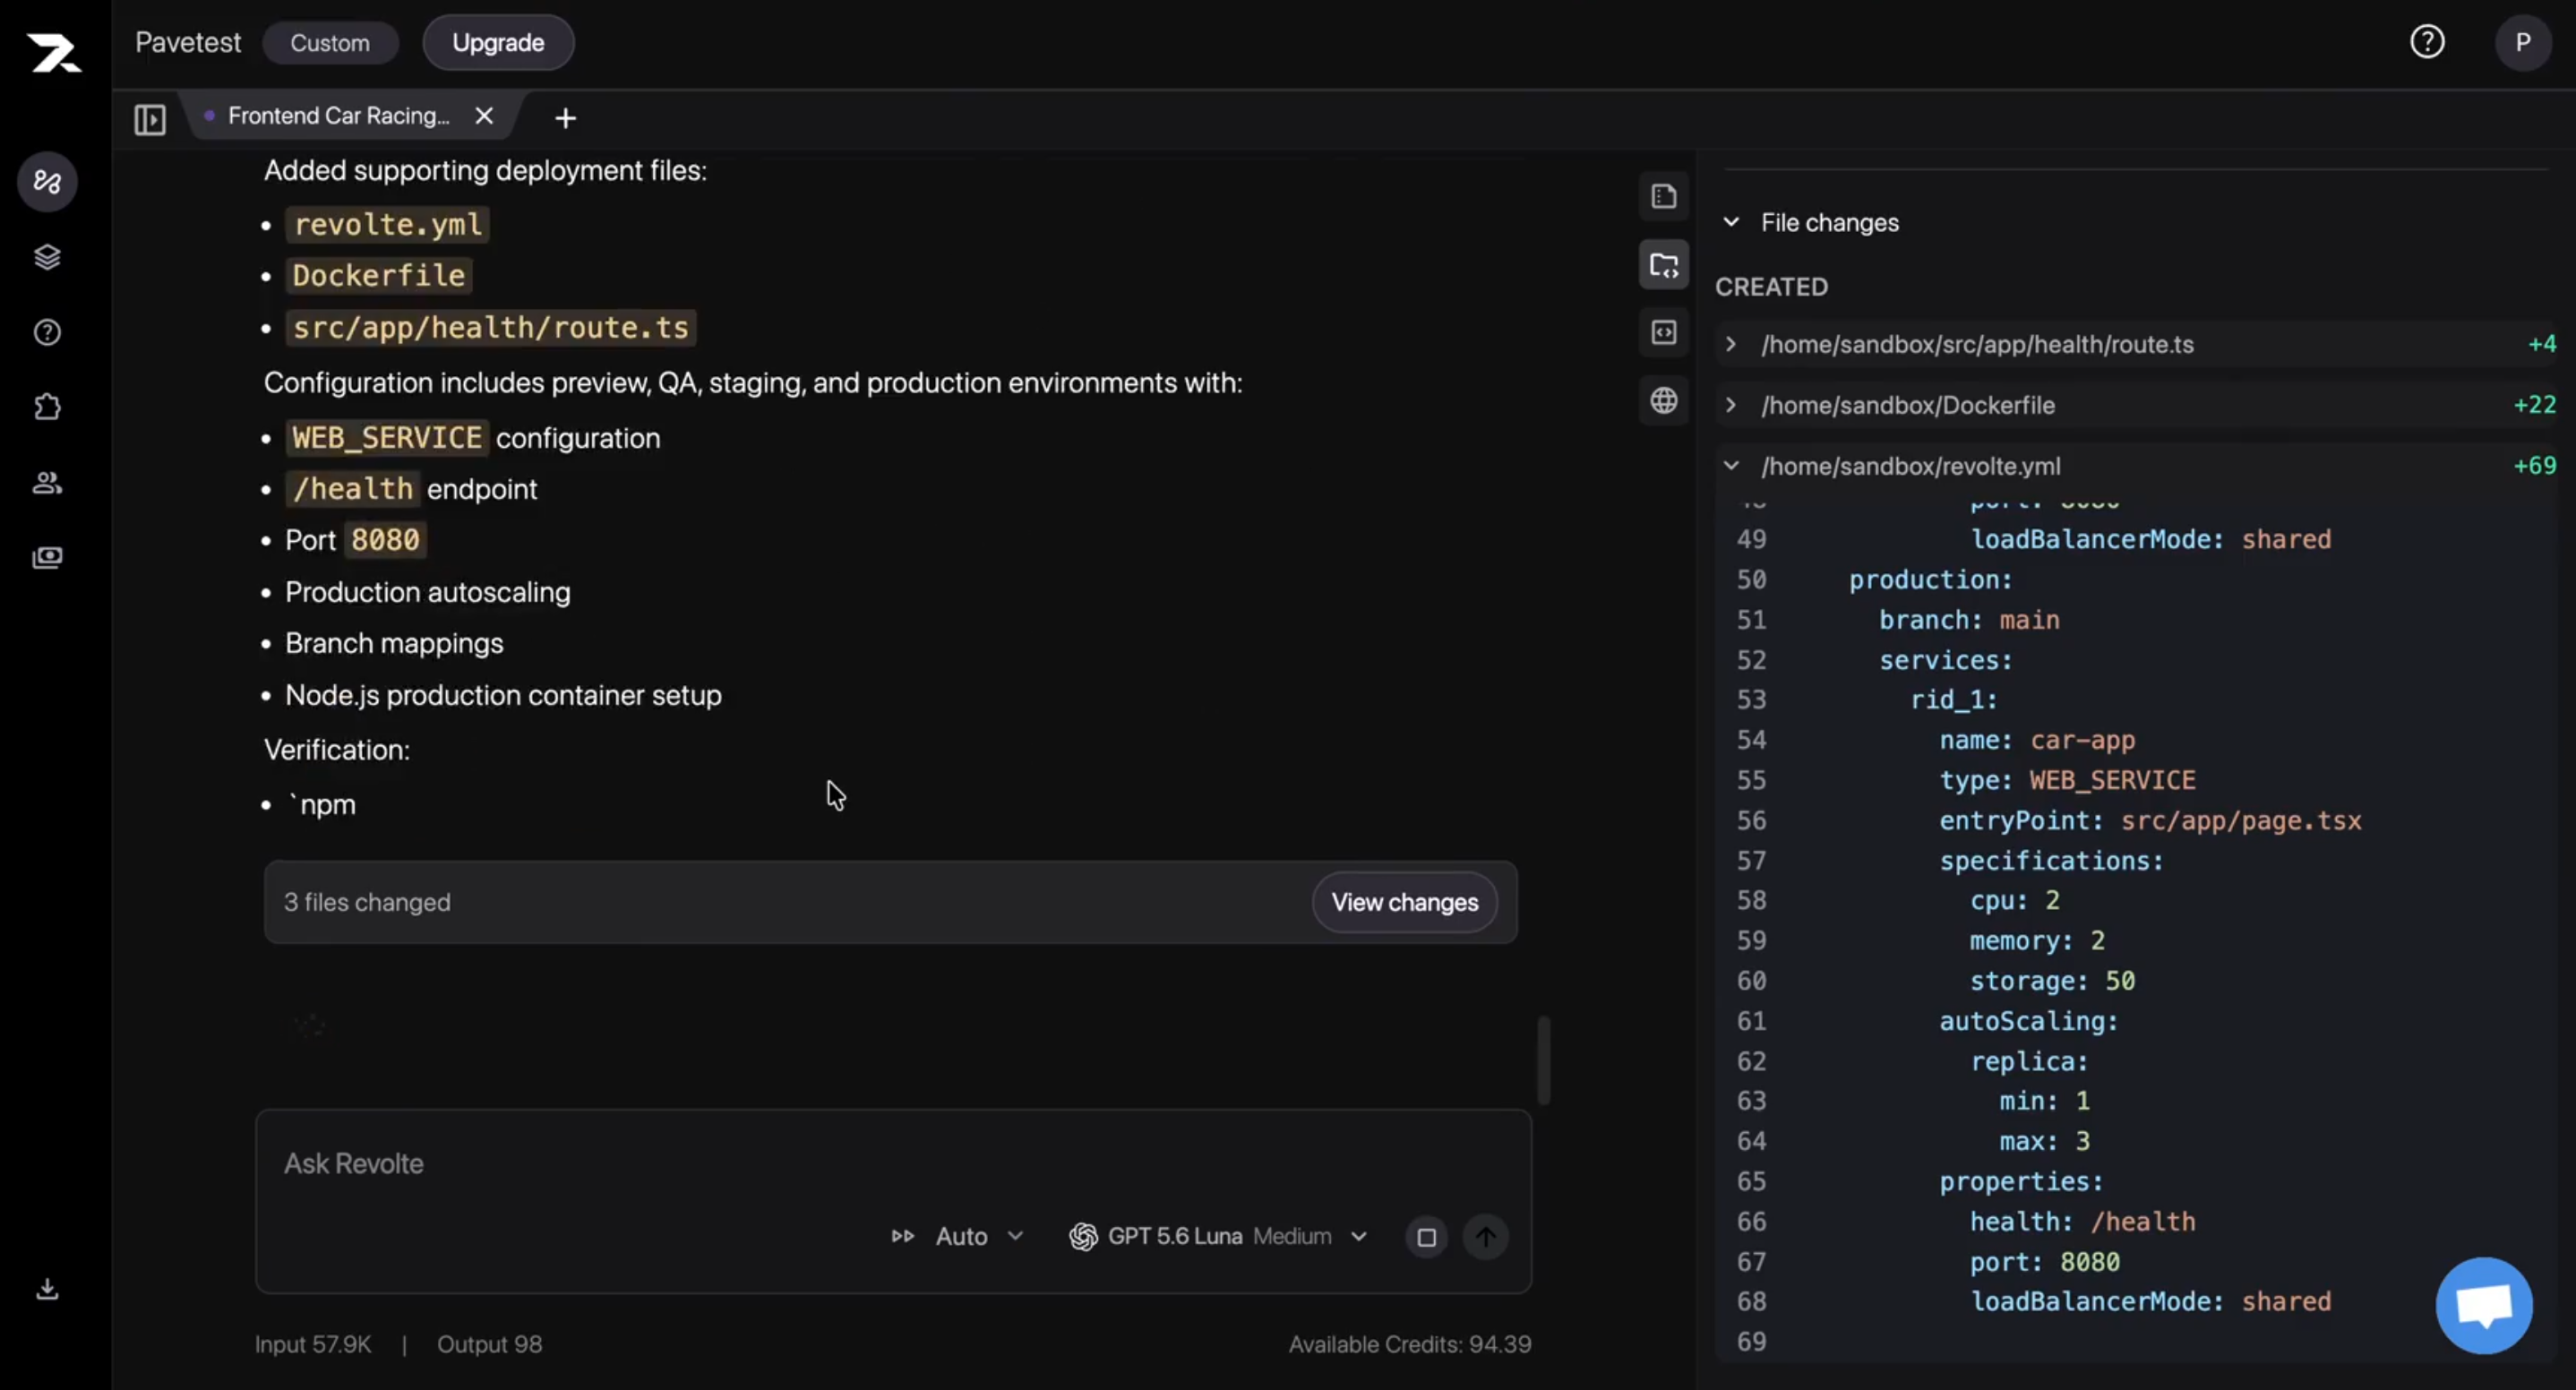Open the document notes panel icon
Viewport: 2576px width, 1390px height.
point(1664,197)
